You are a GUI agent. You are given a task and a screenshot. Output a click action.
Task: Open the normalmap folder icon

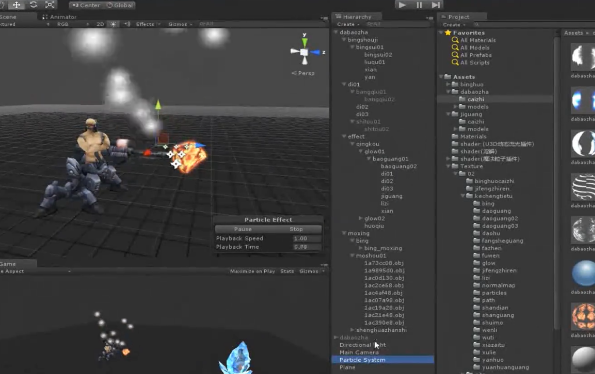[477, 285]
